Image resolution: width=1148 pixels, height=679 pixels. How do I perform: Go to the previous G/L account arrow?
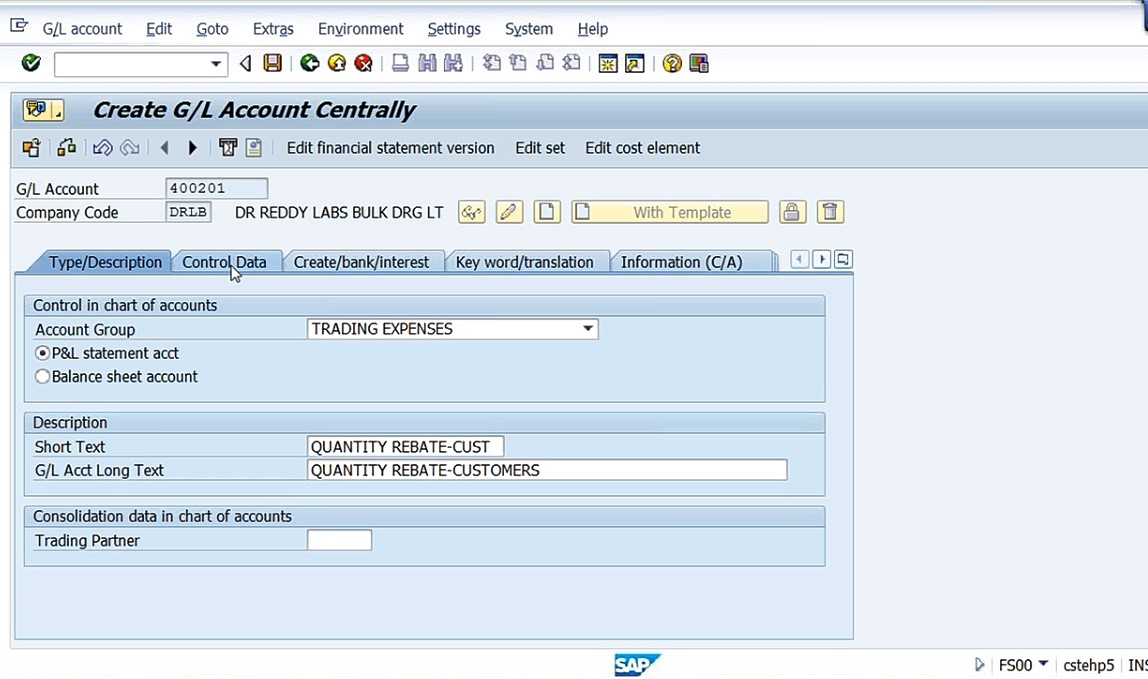tap(165, 148)
